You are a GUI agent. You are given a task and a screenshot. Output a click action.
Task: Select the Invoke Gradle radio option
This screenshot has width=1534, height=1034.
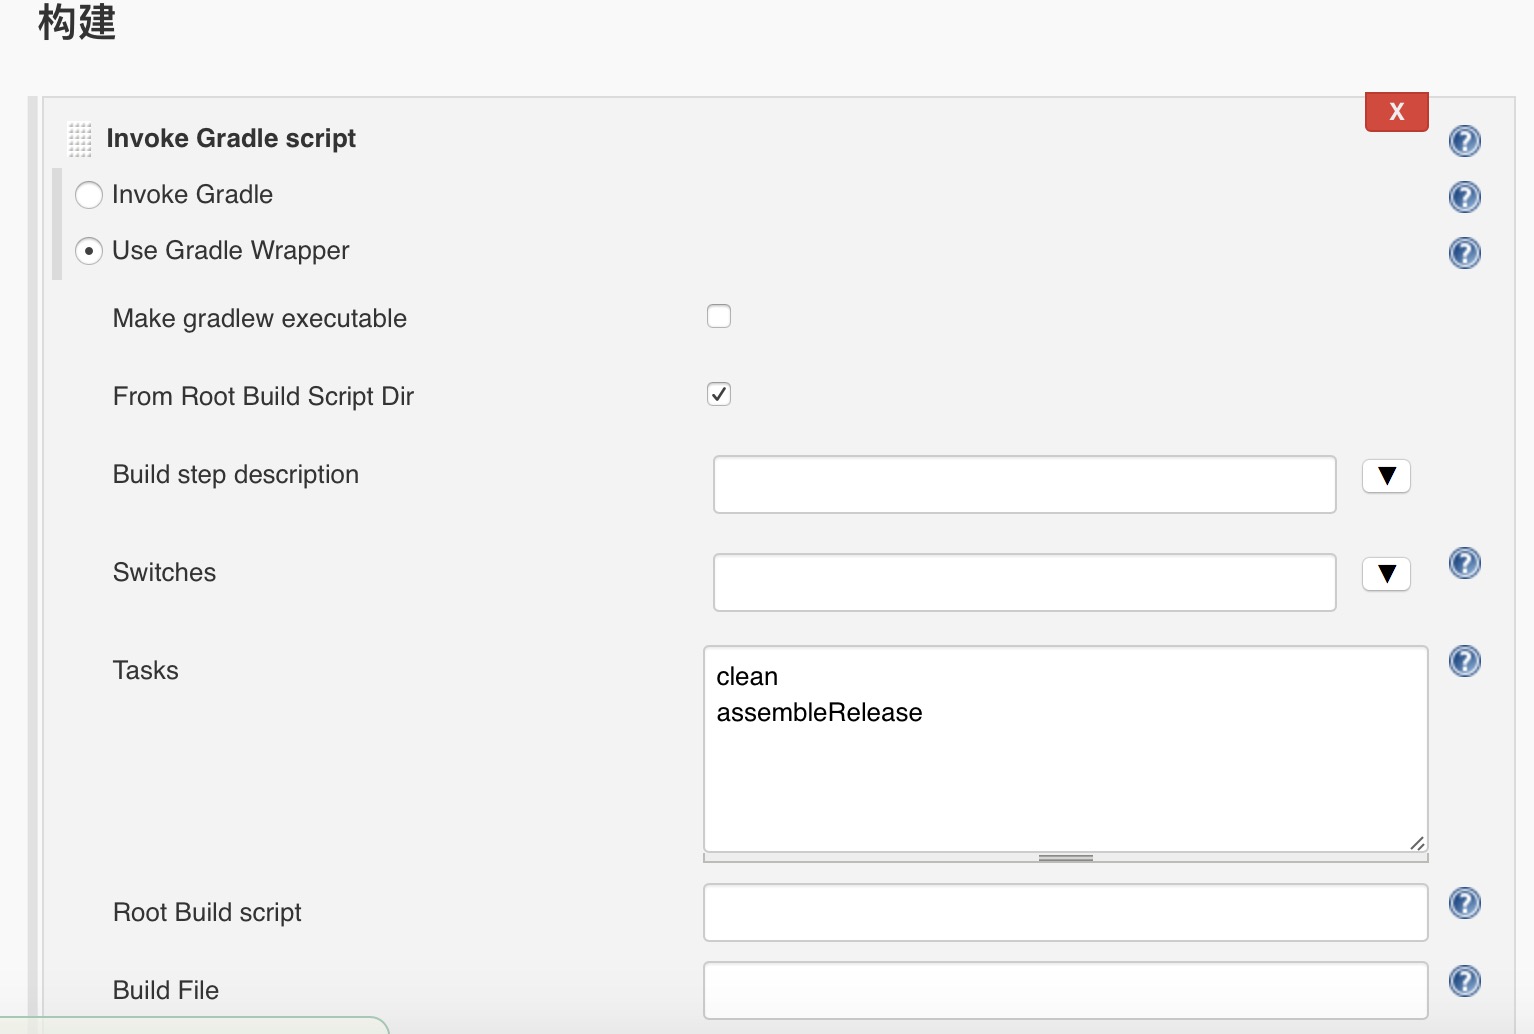[x=89, y=195]
